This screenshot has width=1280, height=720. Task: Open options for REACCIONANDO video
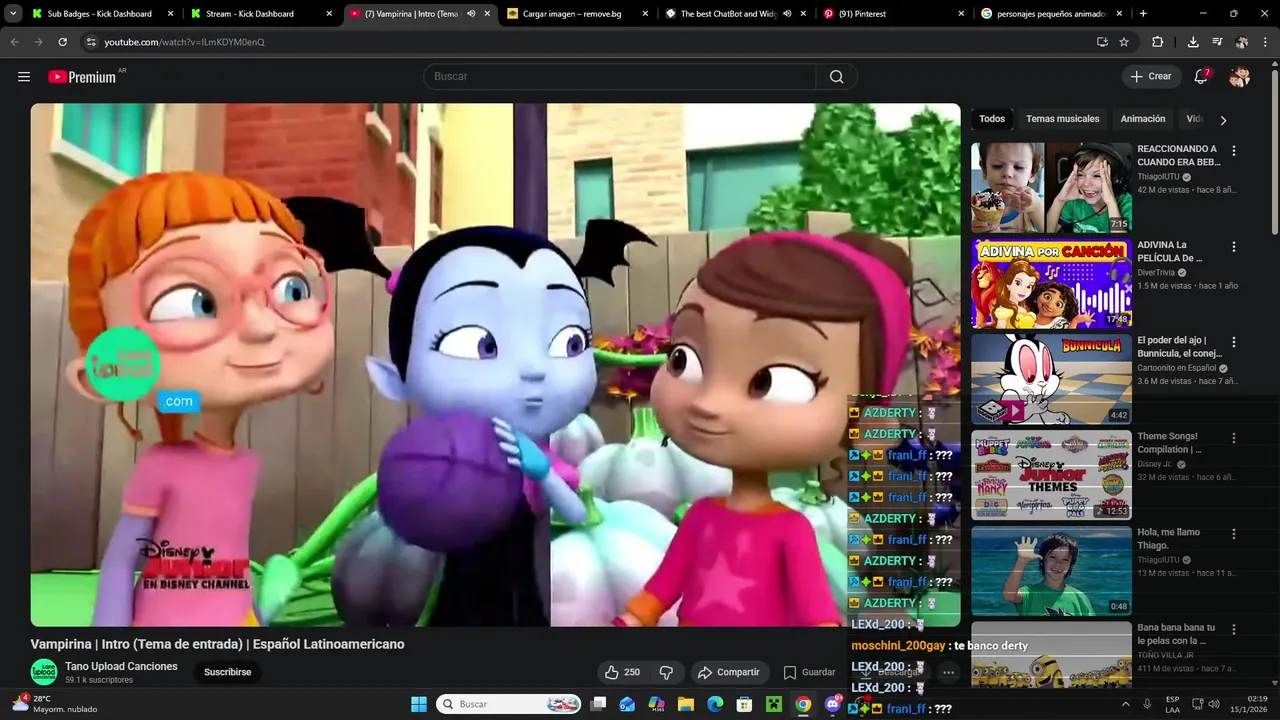(x=1234, y=151)
